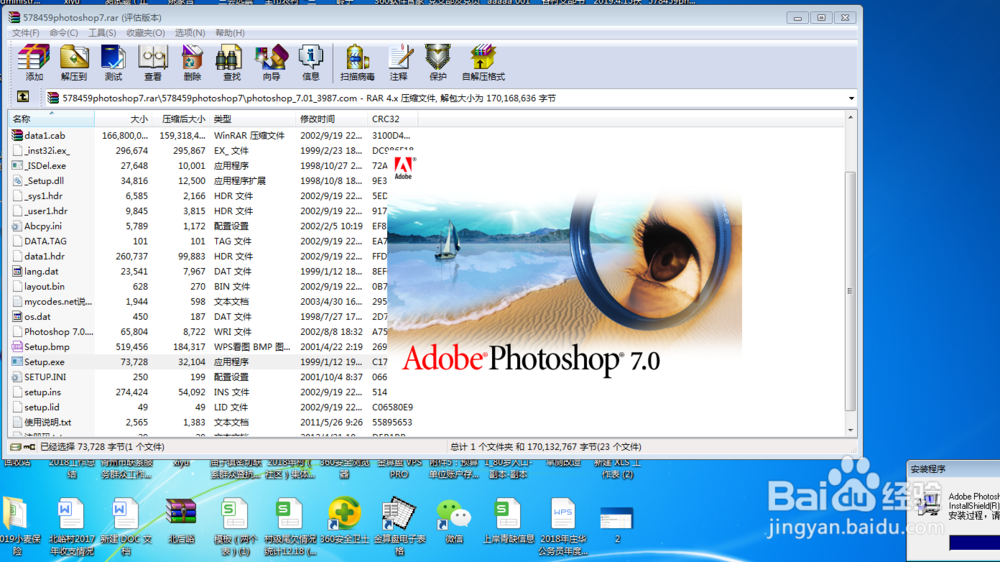Click the status bar drive/key icon
Viewport: 1000px width, 562px height.
[22, 447]
